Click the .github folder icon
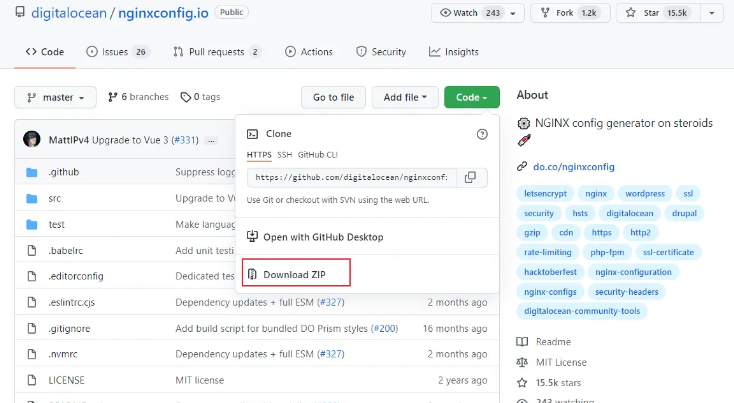Screen dimensions: 734x403 [32, 172]
